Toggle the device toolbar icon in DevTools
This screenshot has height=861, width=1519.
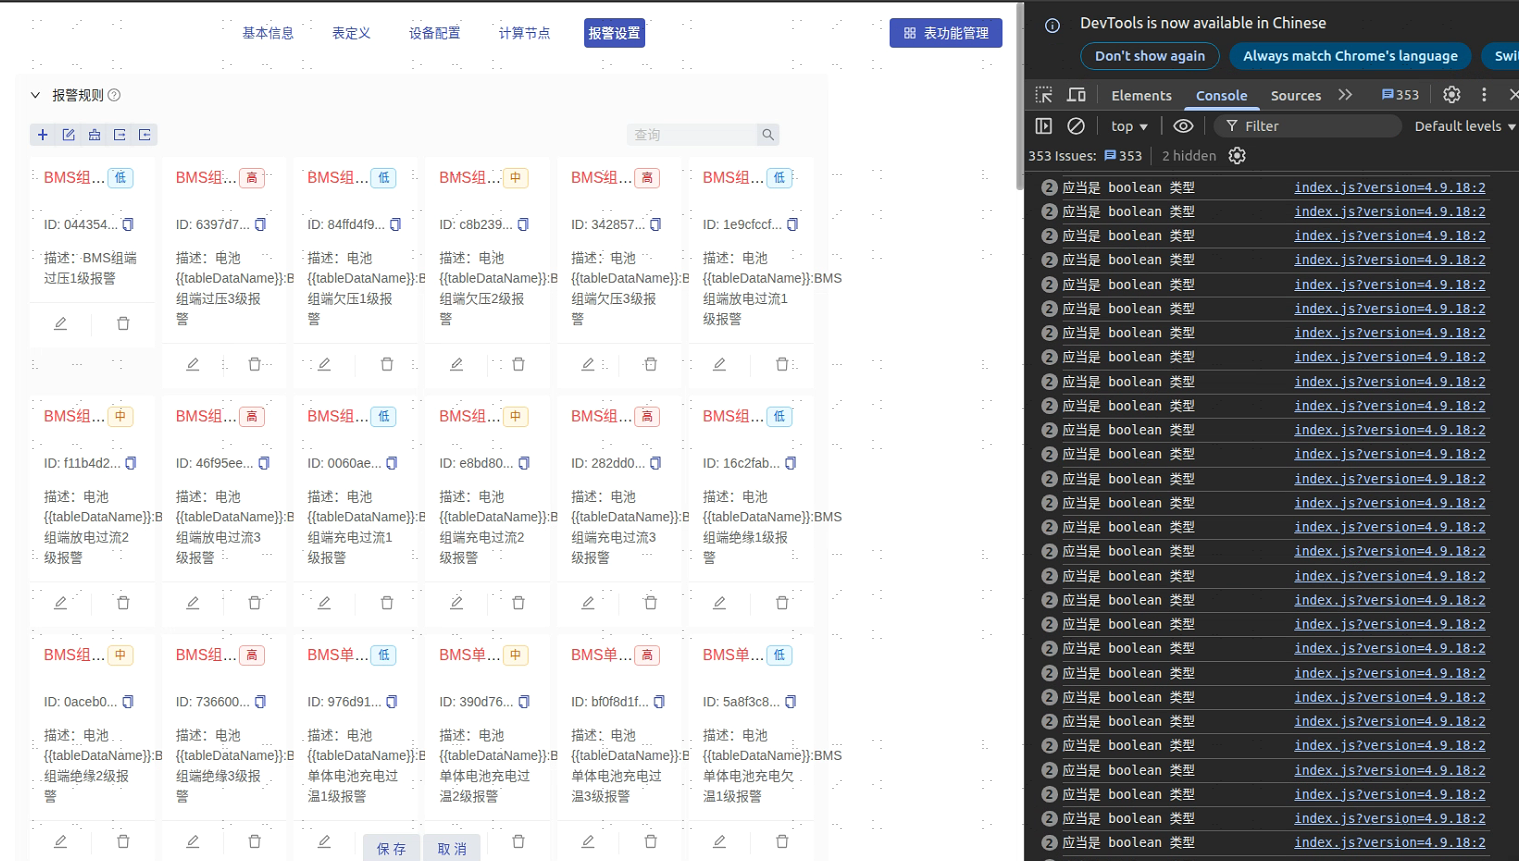coord(1077,95)
